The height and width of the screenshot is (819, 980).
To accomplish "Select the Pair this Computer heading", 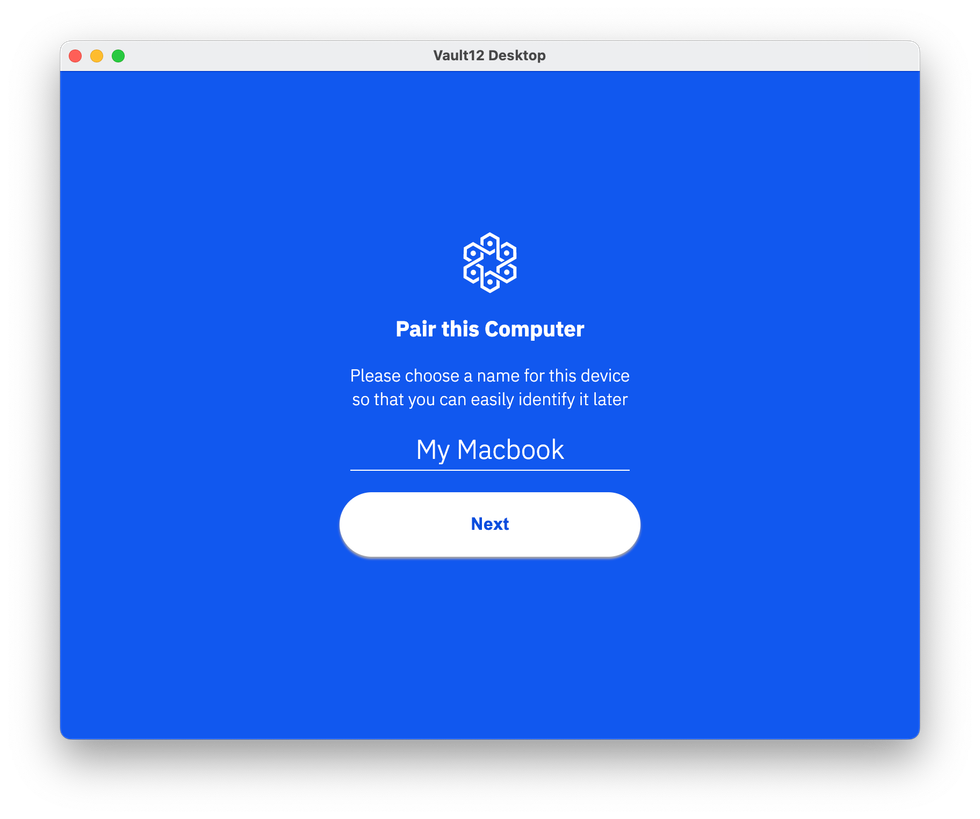I will click(x=489, y=329).
